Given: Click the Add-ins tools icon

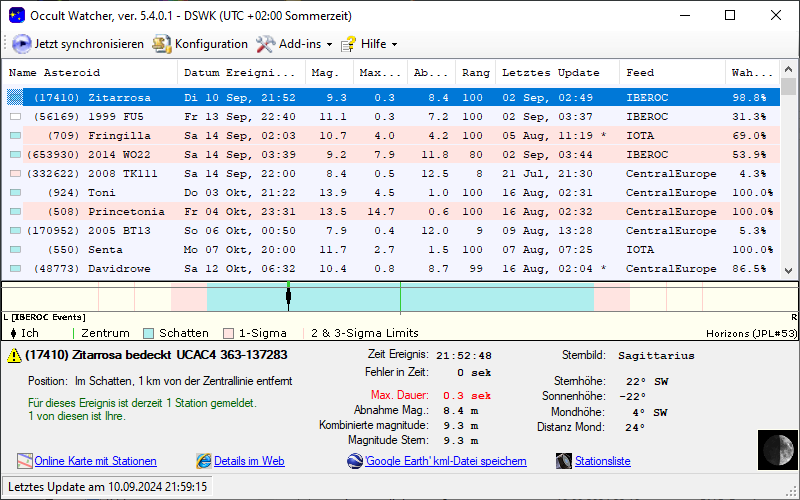Looking at the screenshot, I should [x=265, y=44].
